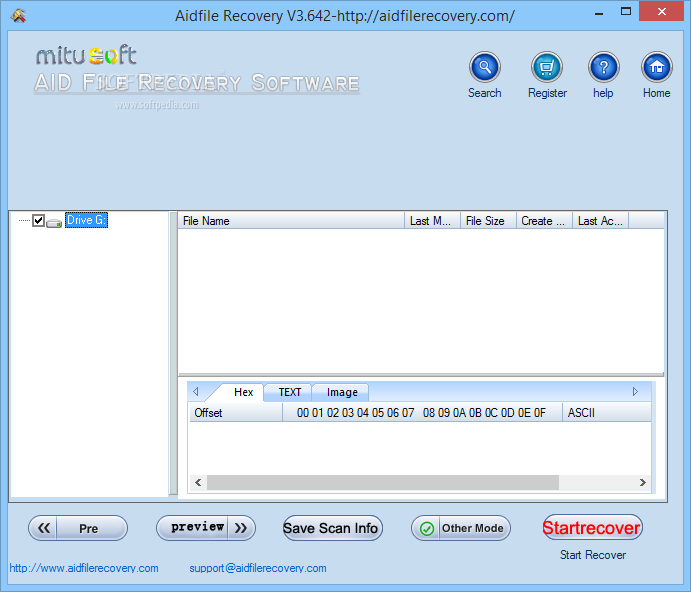Sort by File Name column header

pyautogui.click(x=291, y=220)
